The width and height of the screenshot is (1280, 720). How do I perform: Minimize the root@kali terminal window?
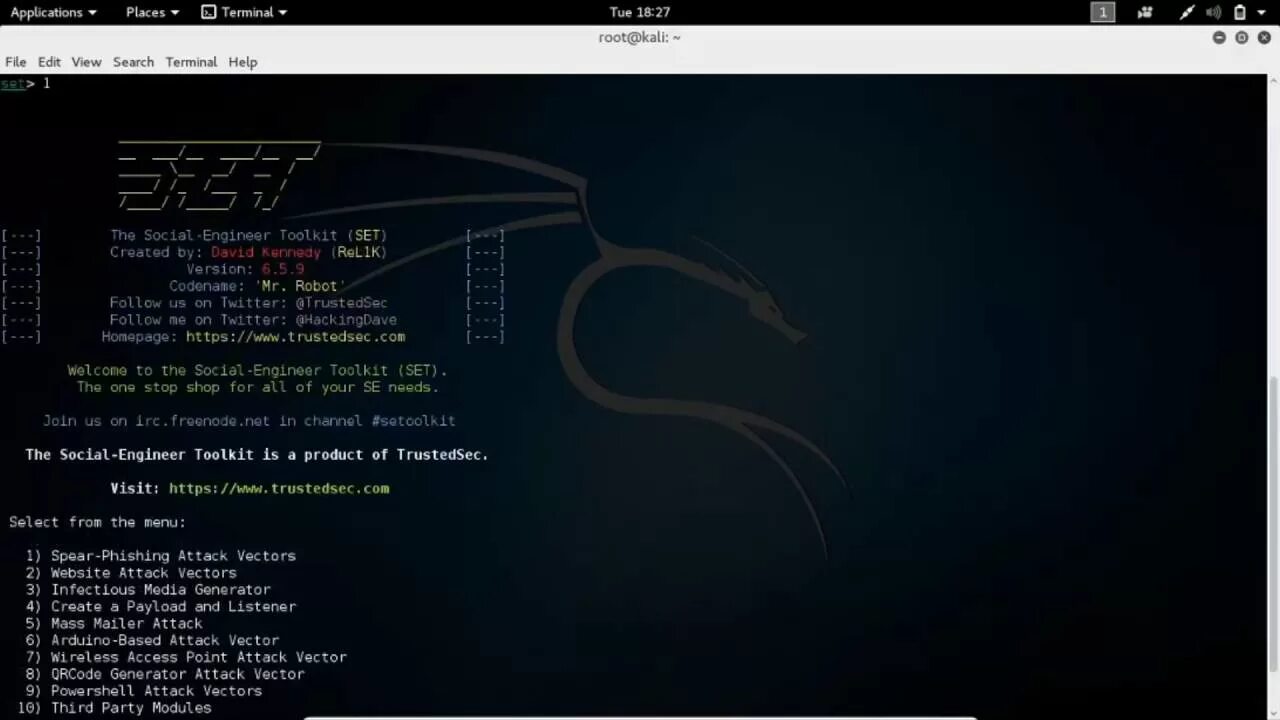[x=1219, y=37]
